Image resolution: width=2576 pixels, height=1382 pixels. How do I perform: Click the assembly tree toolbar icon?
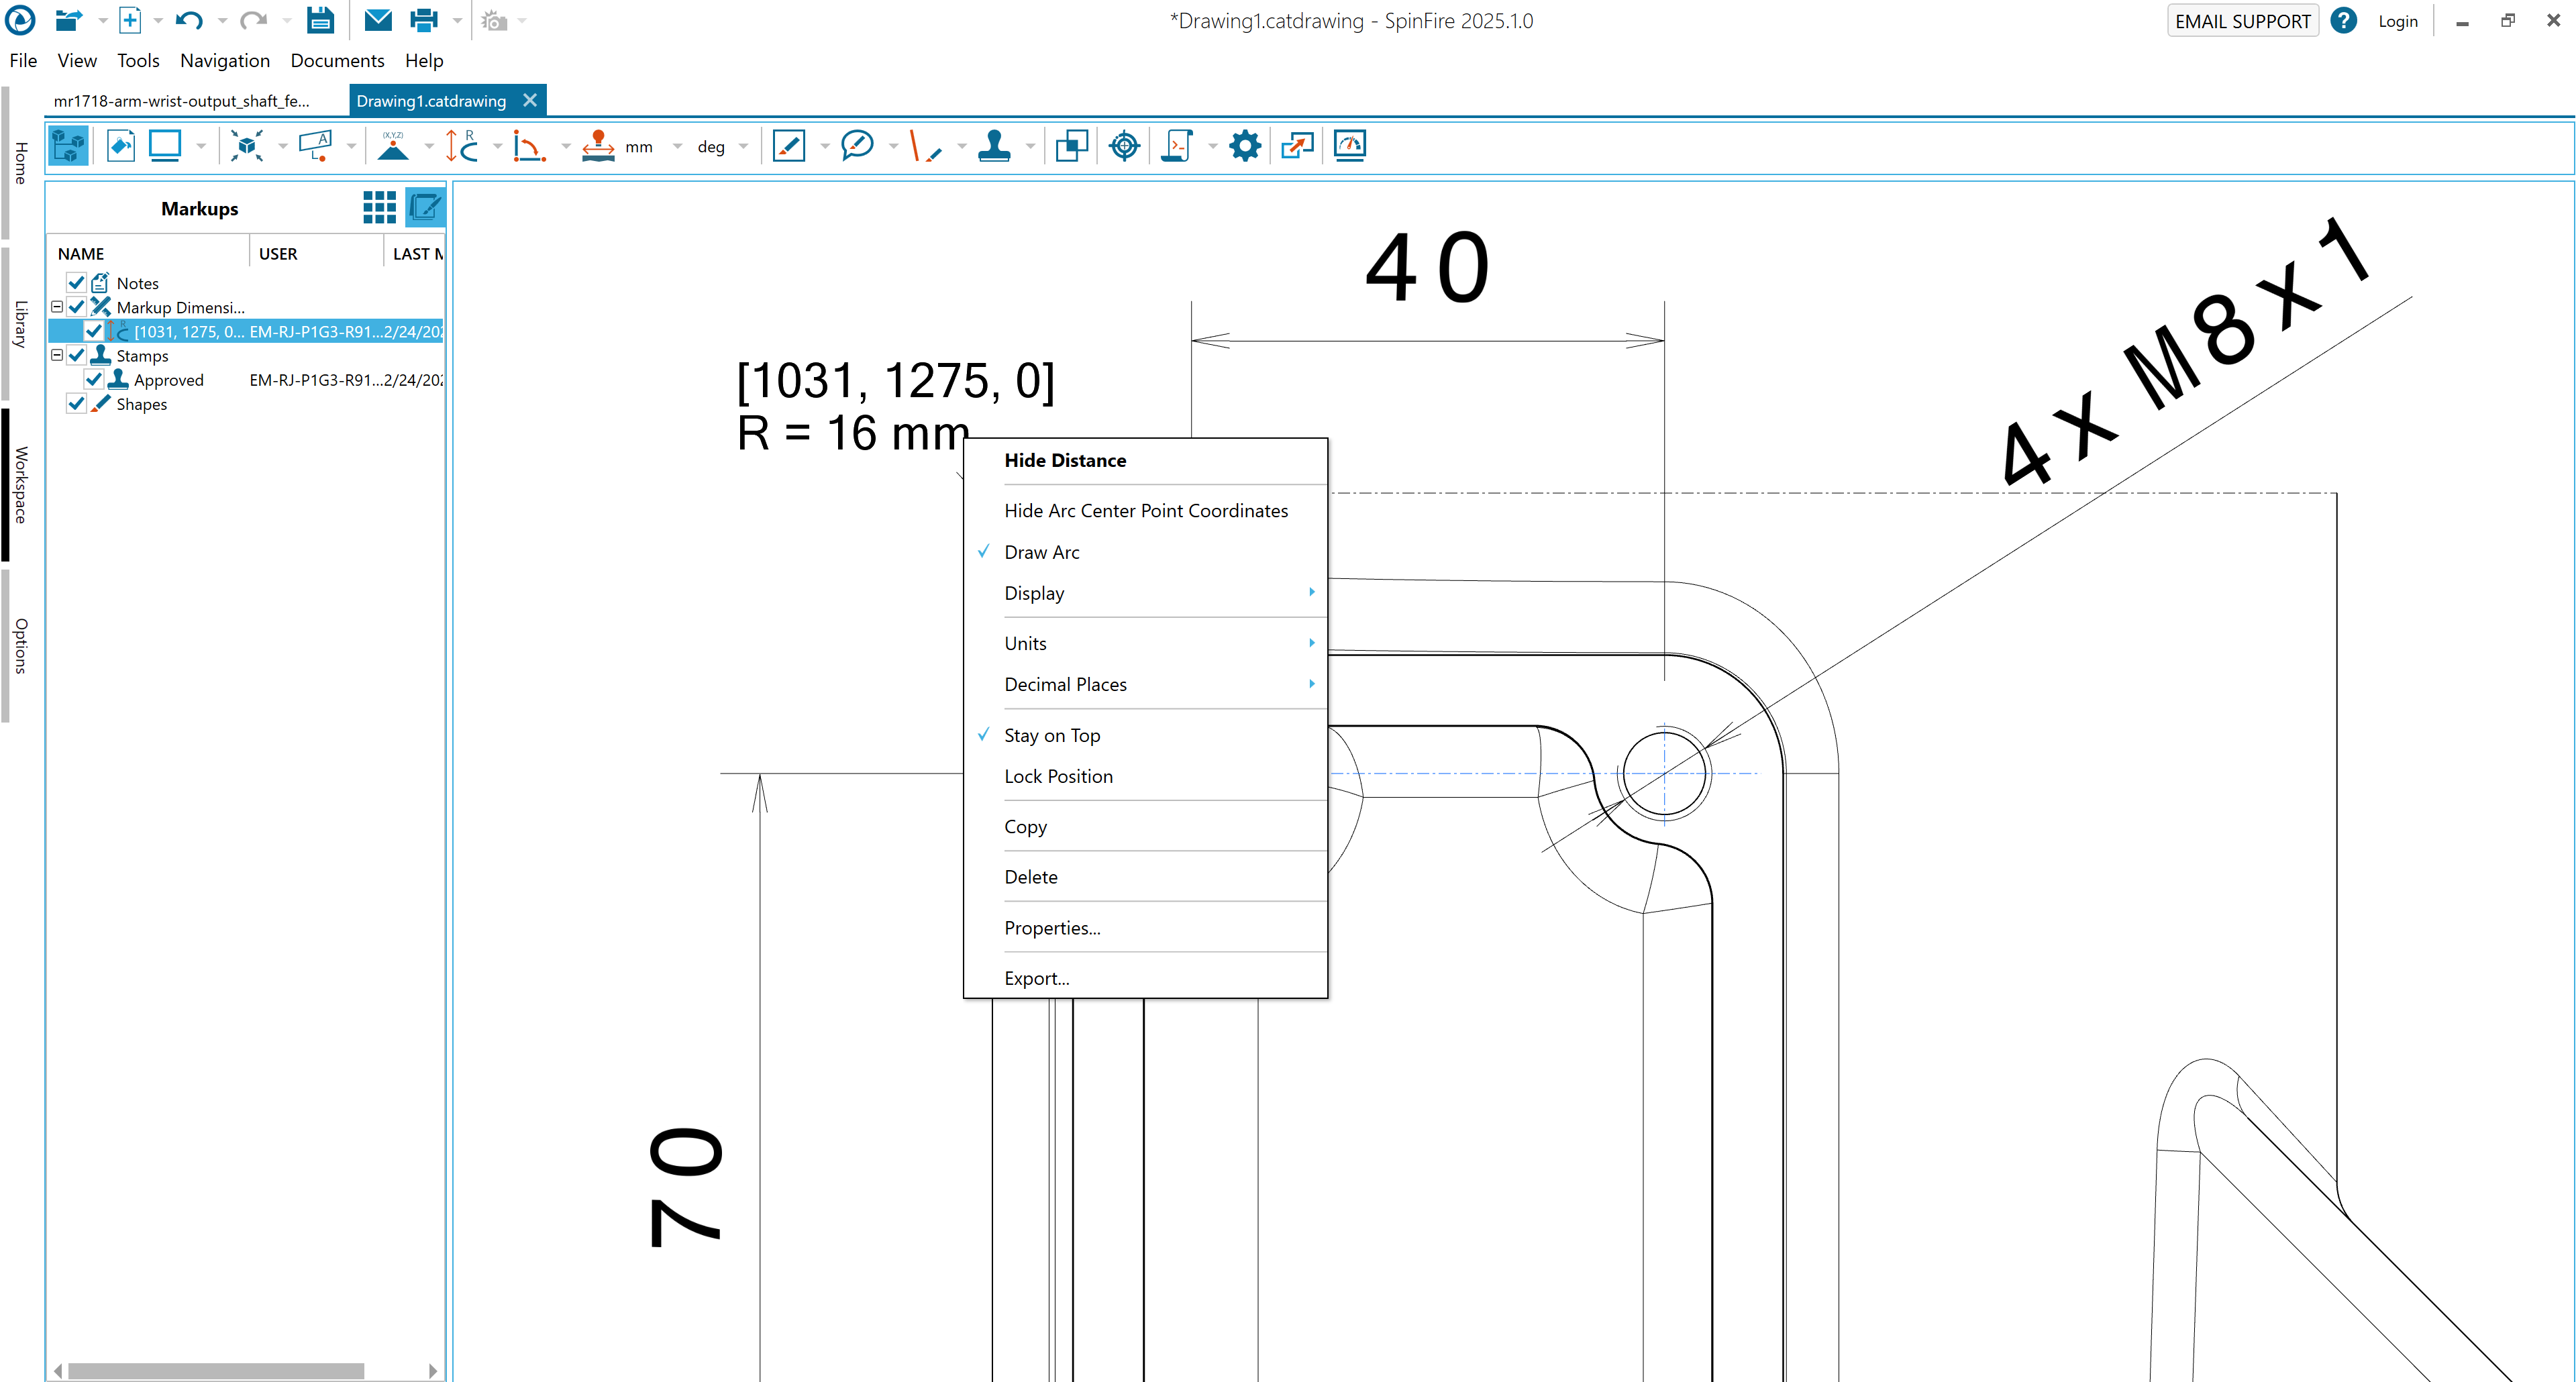click(68, 146)
